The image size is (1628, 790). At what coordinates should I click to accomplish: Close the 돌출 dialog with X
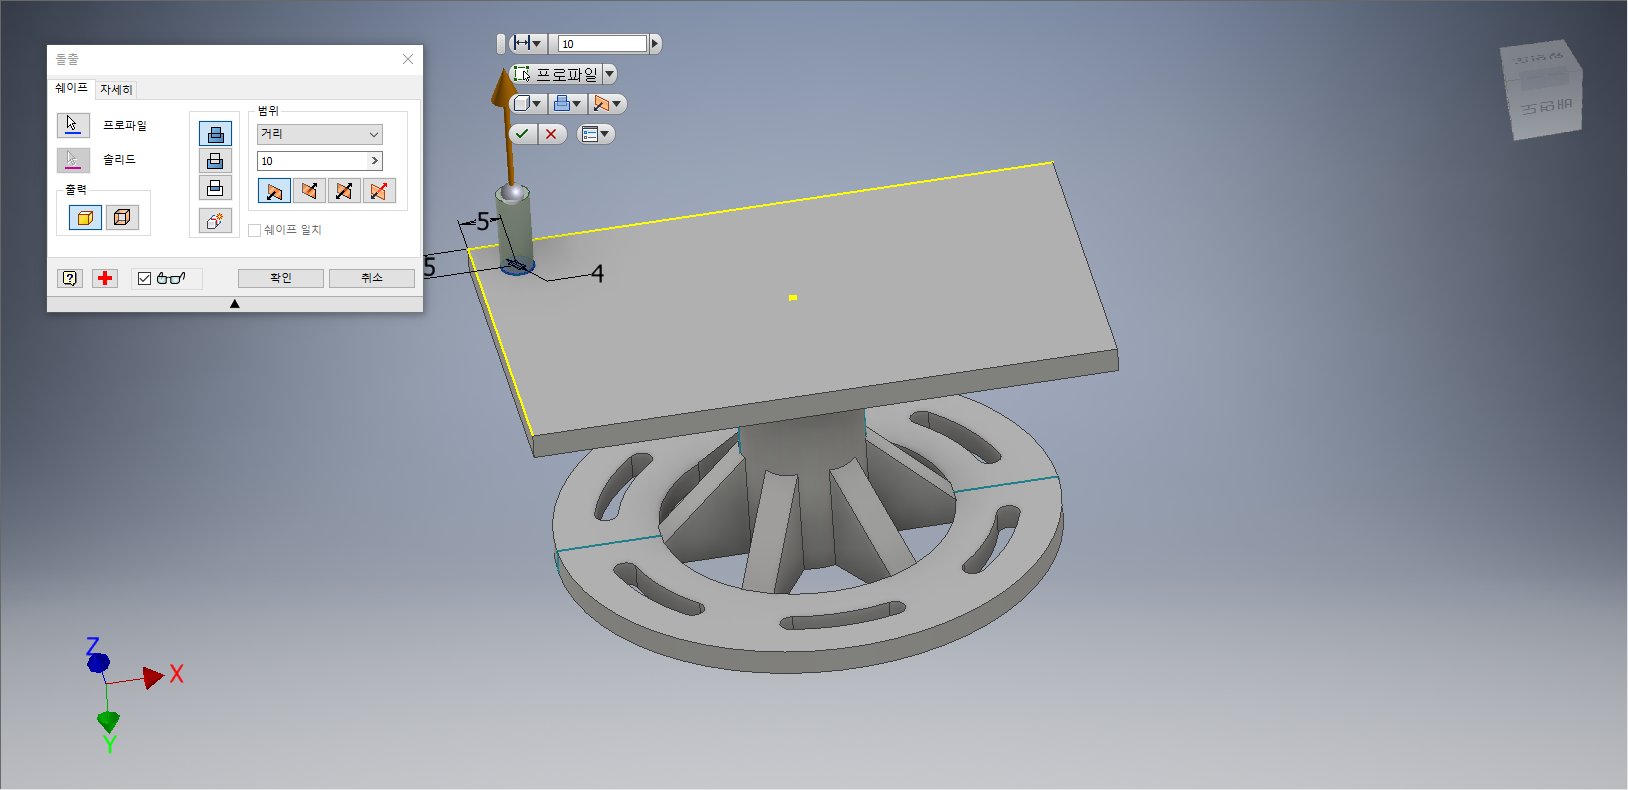click(x=408, y=59)
